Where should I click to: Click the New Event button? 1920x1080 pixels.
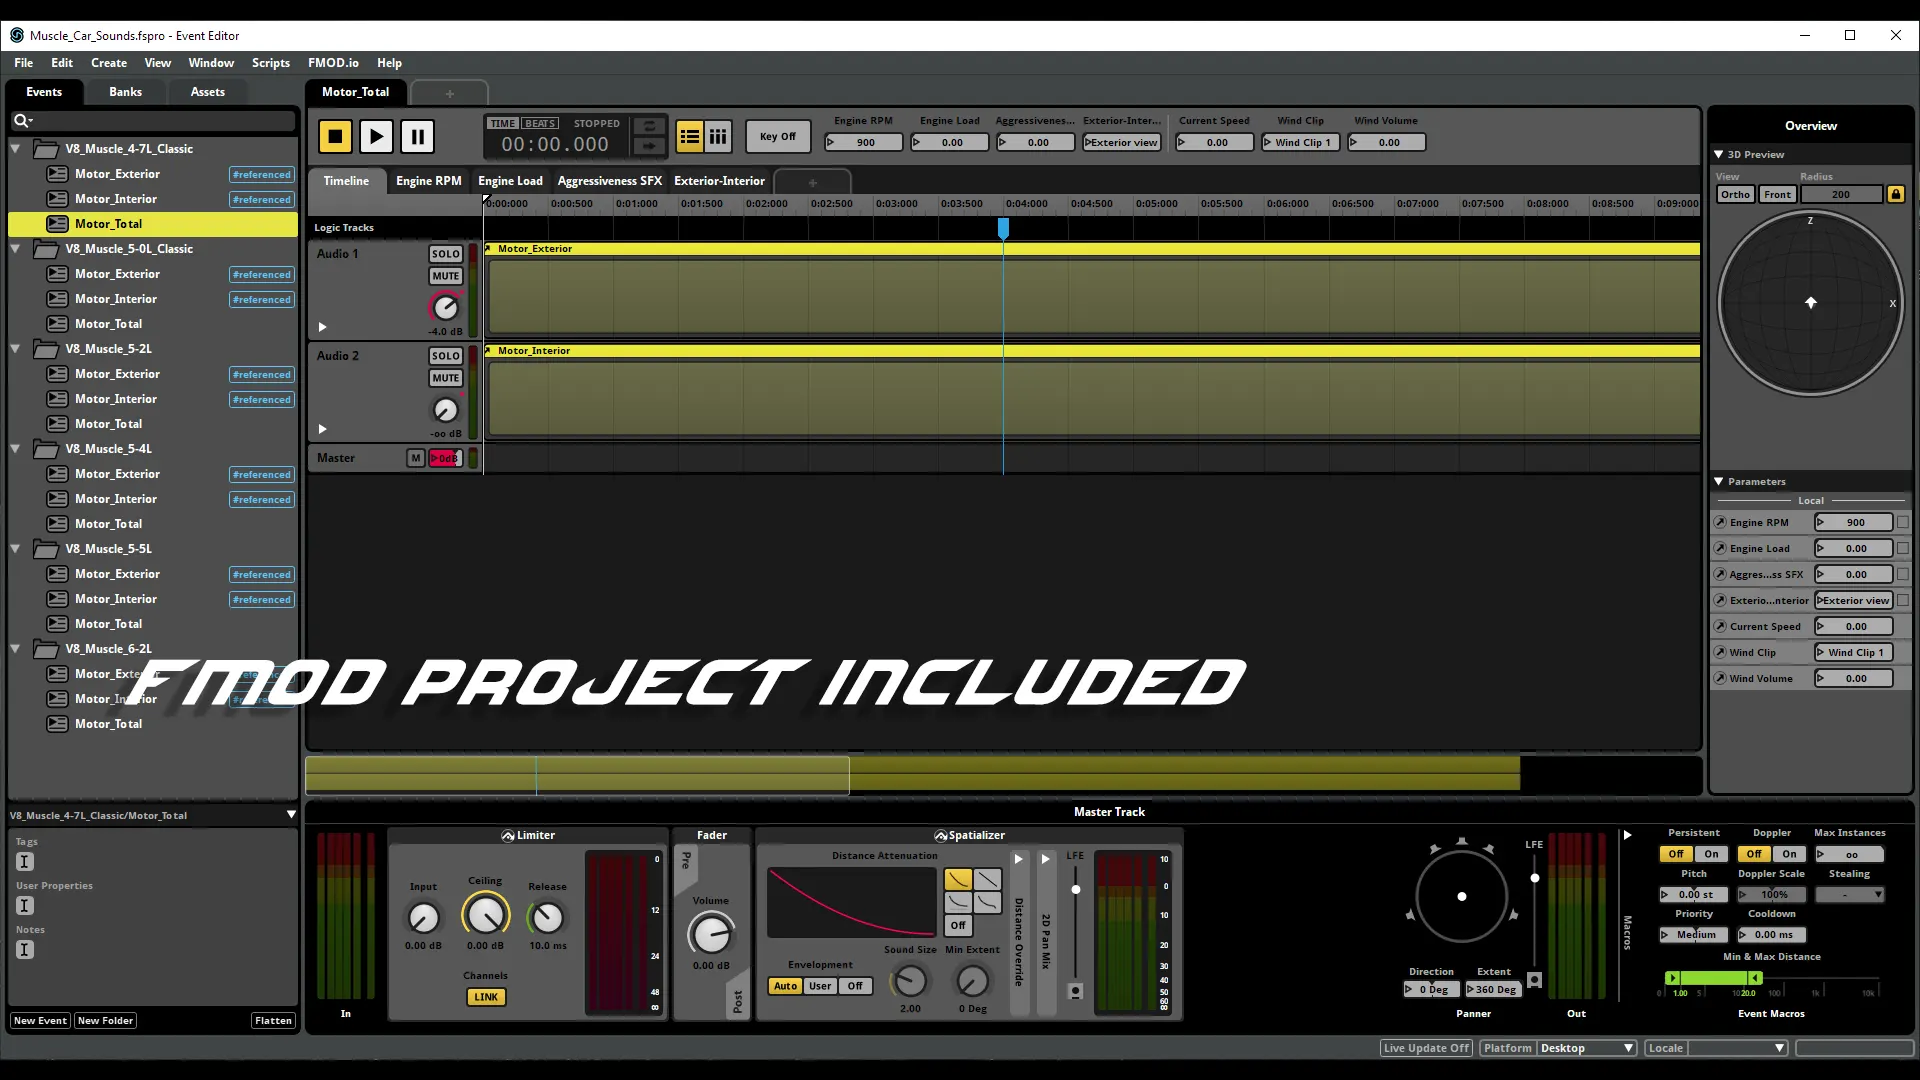point(40,1021)
